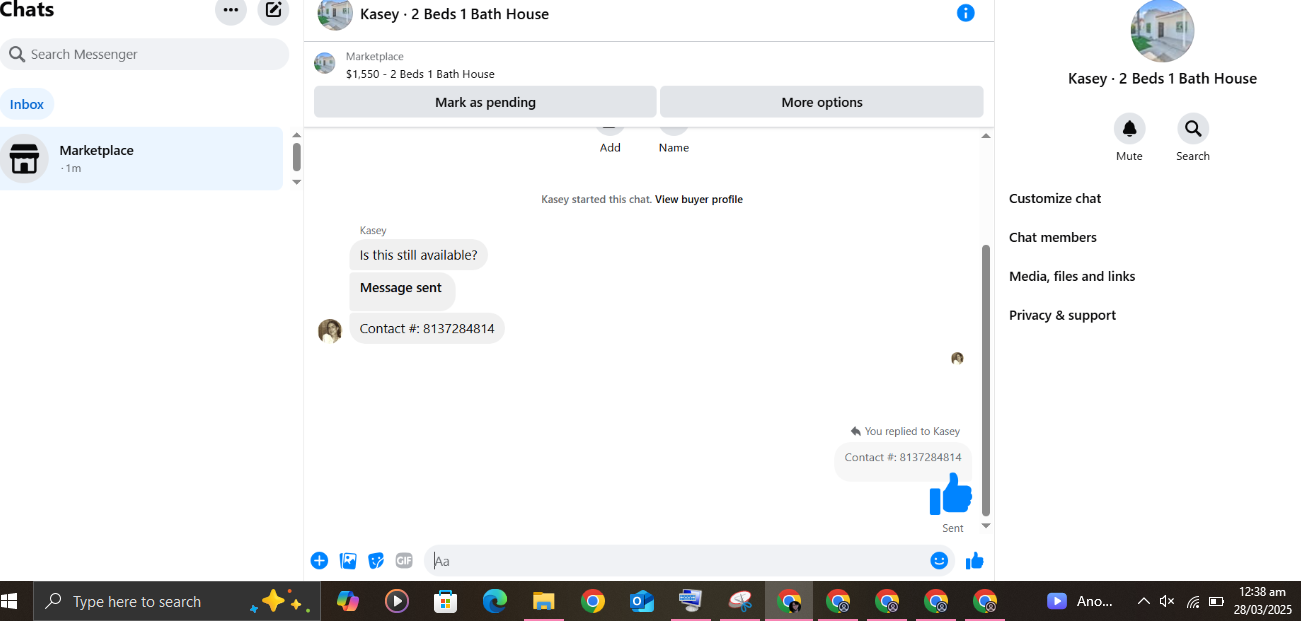Click the 'Is this still available?' message

pyautogui.click(x=418, y=255)
